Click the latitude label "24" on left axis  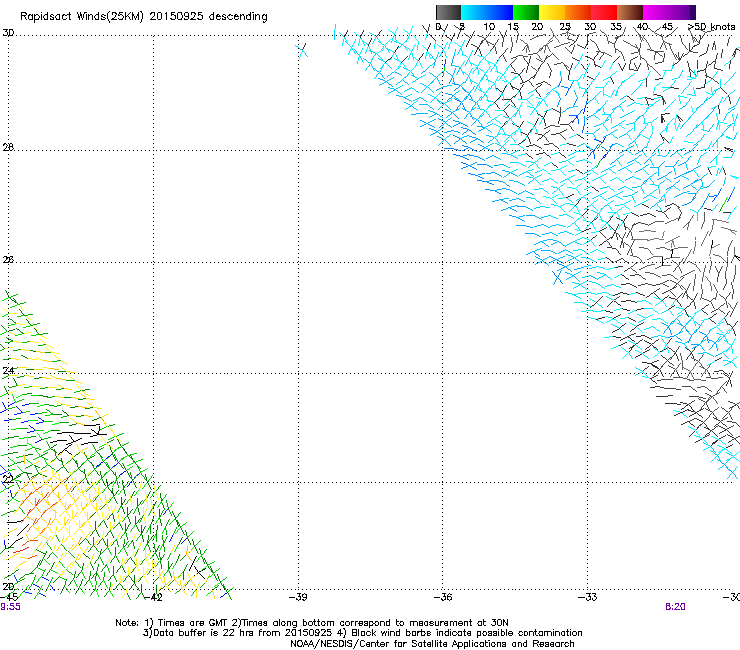8,371
